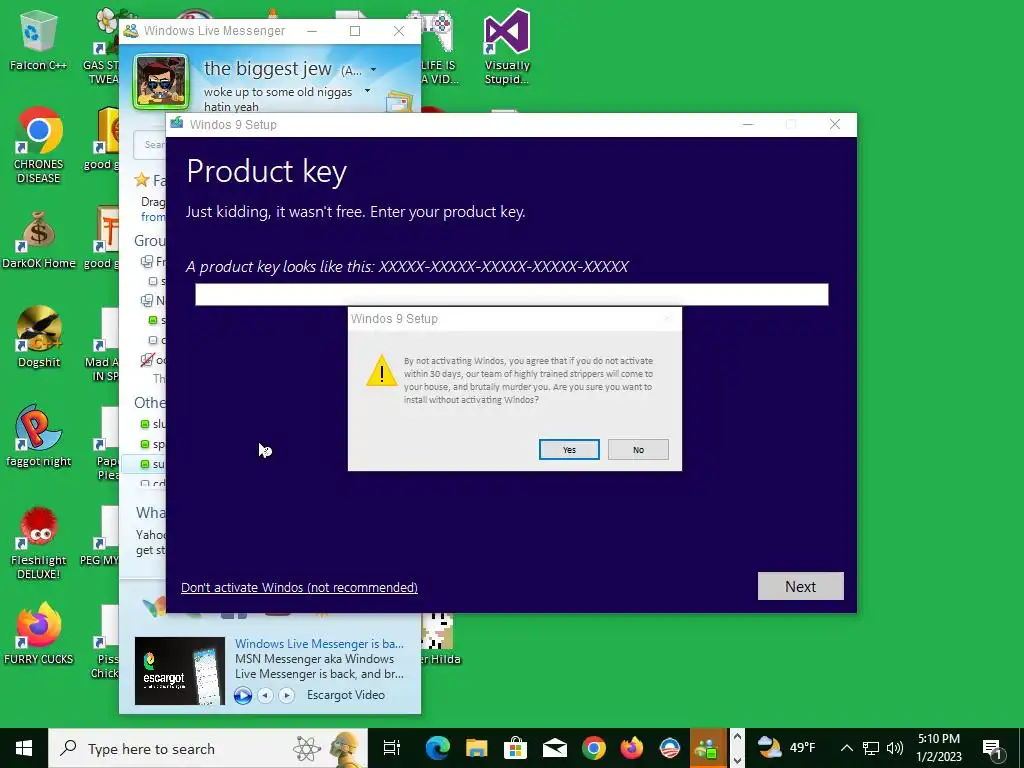The height and width of the screenshot is (768, 1024).
Task: Close the Windos 9 Setup window
Action: click(834, 124)
